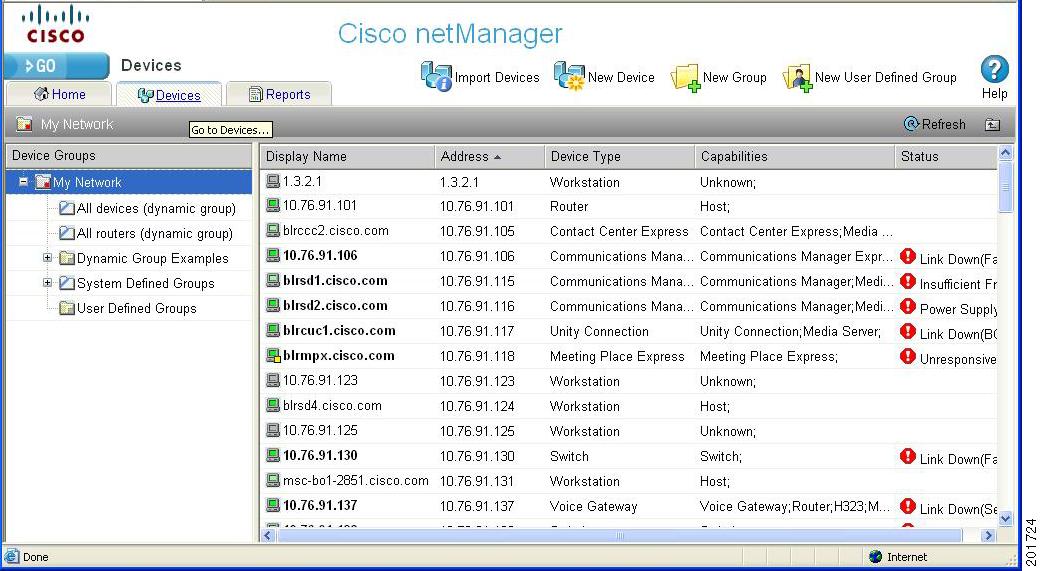Viewport: 1040px width, 571px height.
Task: Click address cell 10.76.91.125
Action: click(x=477, y=431)
